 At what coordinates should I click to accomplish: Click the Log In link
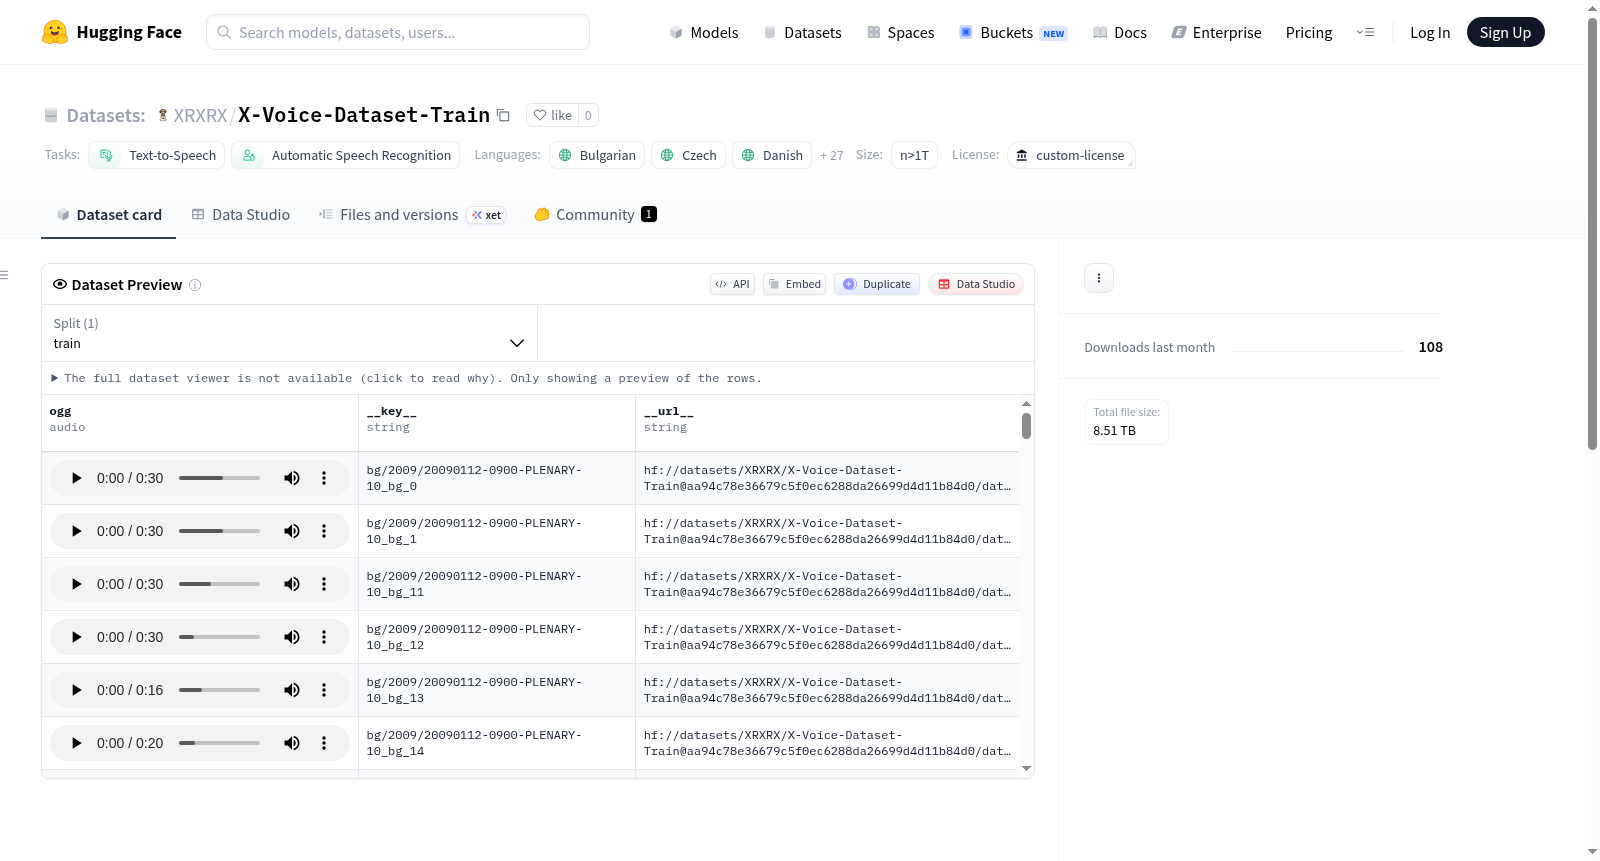pos(1430,32)
